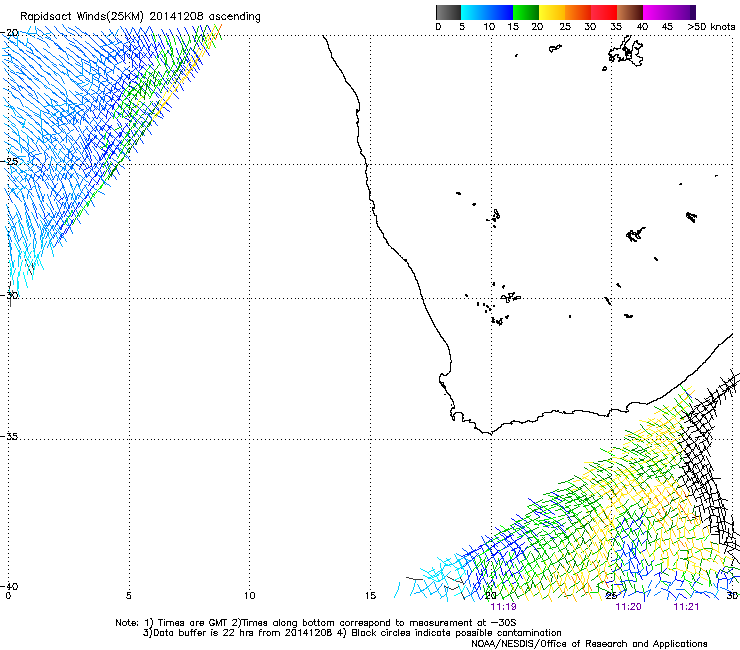Click the 'Rapidscat Winds(25KM) 20141208 ascending' title
This screenshot has height=650, width=740.
(x=140, y=17)
